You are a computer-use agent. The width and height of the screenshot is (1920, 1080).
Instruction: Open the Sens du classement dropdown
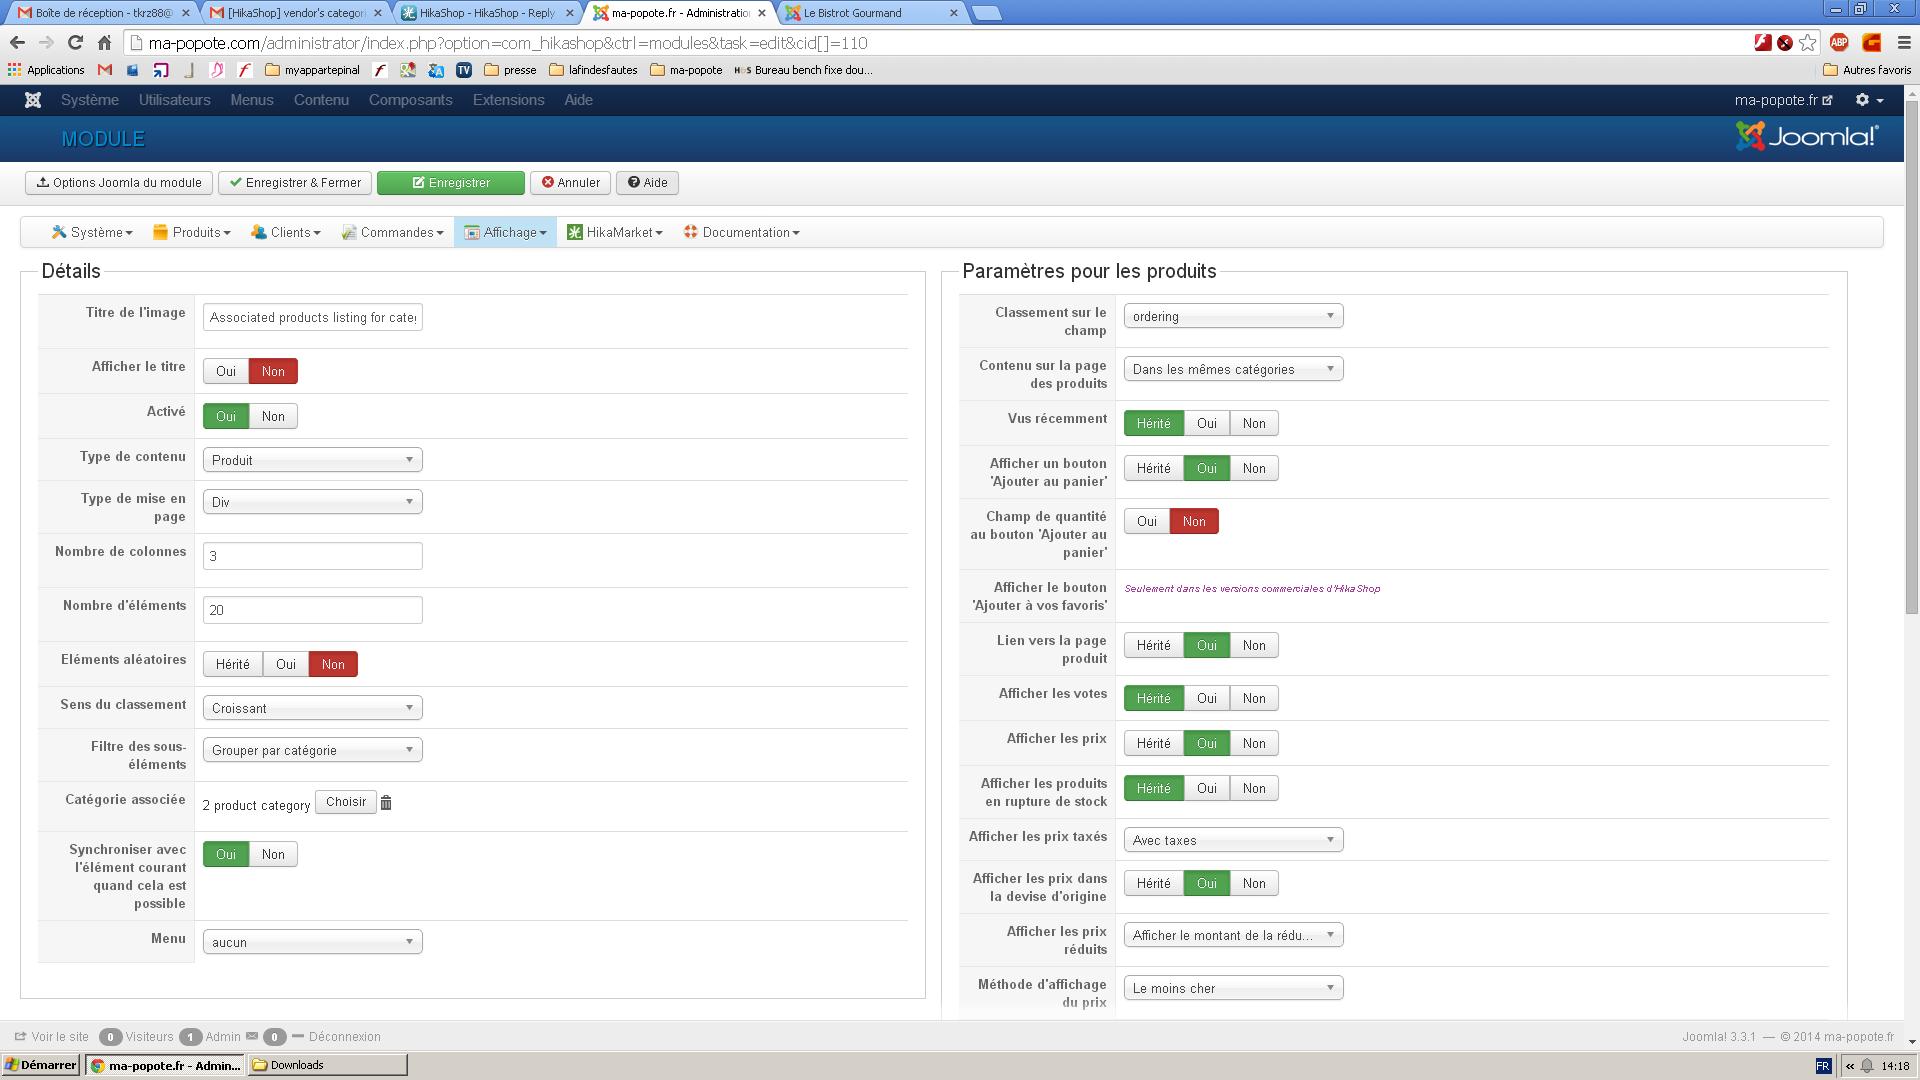tap(312, 709)
